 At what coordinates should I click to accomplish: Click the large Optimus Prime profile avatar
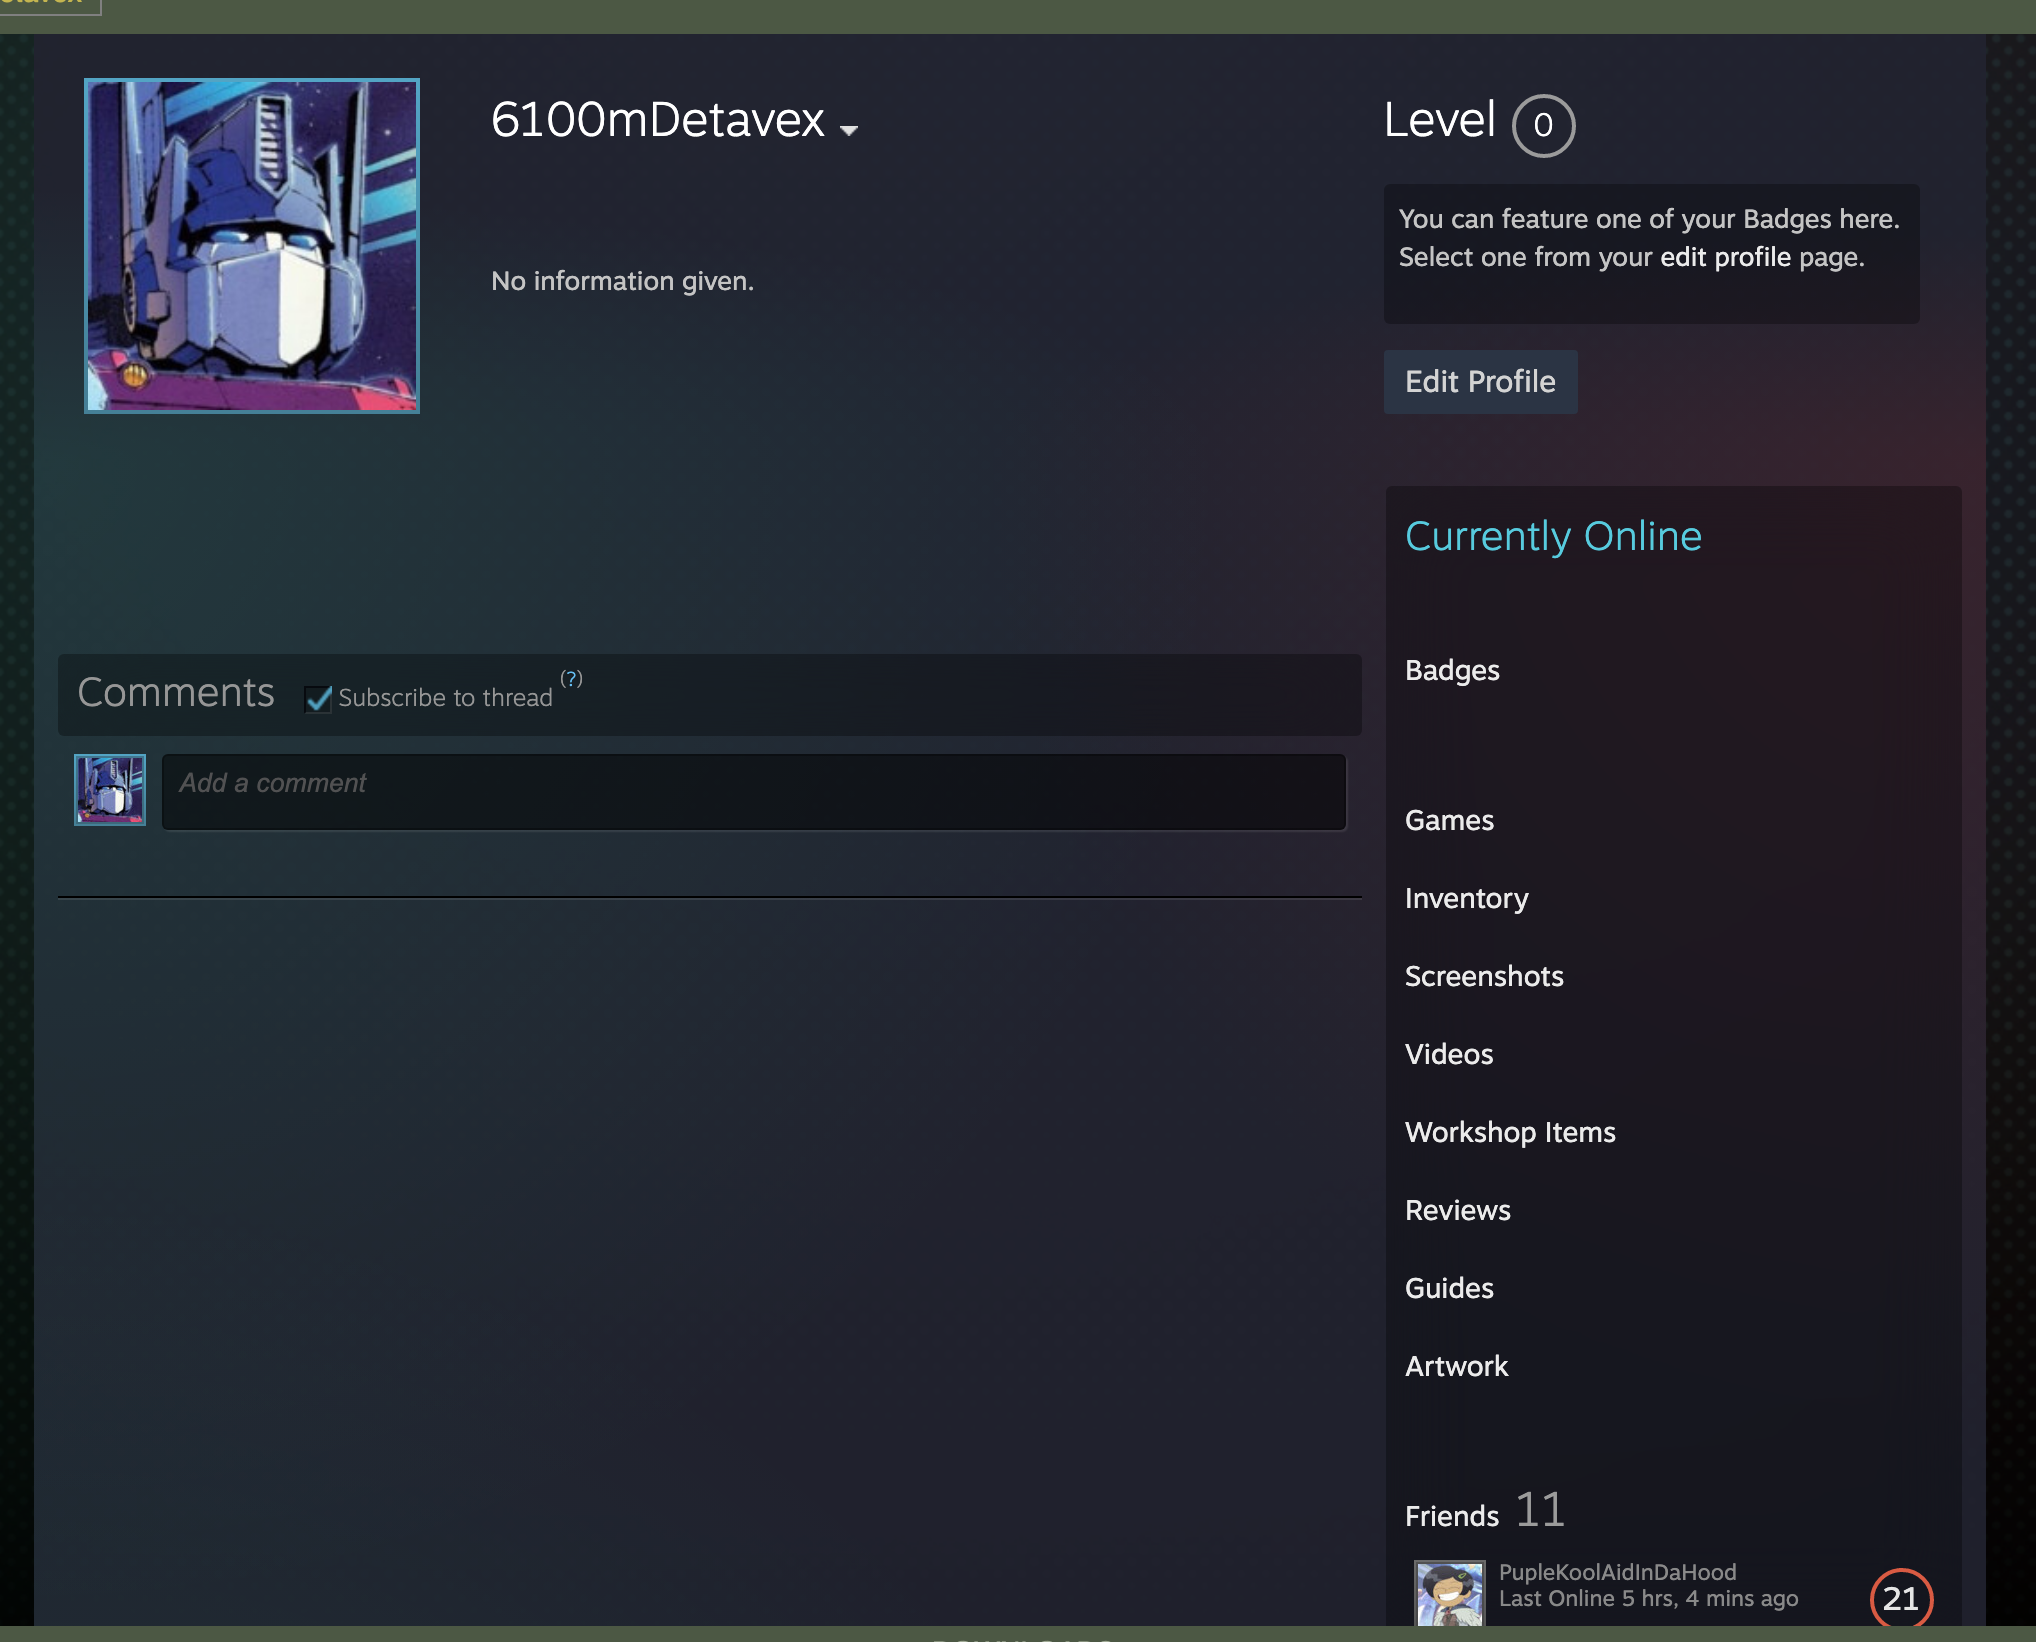[x=252, y=246]
